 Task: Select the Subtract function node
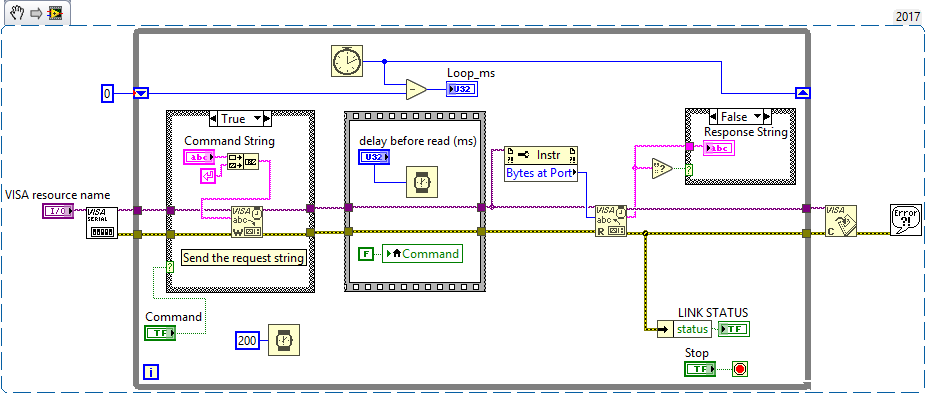(417, 90)
